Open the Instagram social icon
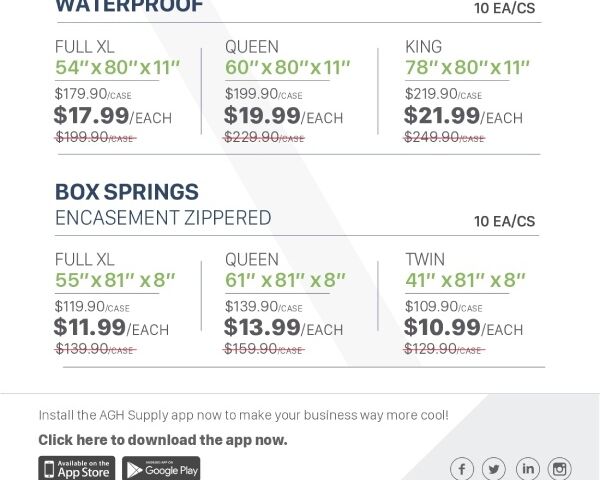Viewport: 600px width, 480px height. point(560,468)
